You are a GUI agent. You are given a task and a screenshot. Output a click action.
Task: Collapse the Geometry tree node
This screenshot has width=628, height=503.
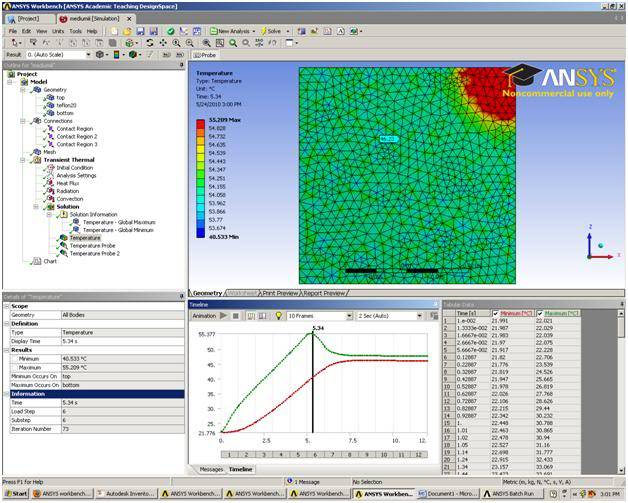tap(23, 90)
